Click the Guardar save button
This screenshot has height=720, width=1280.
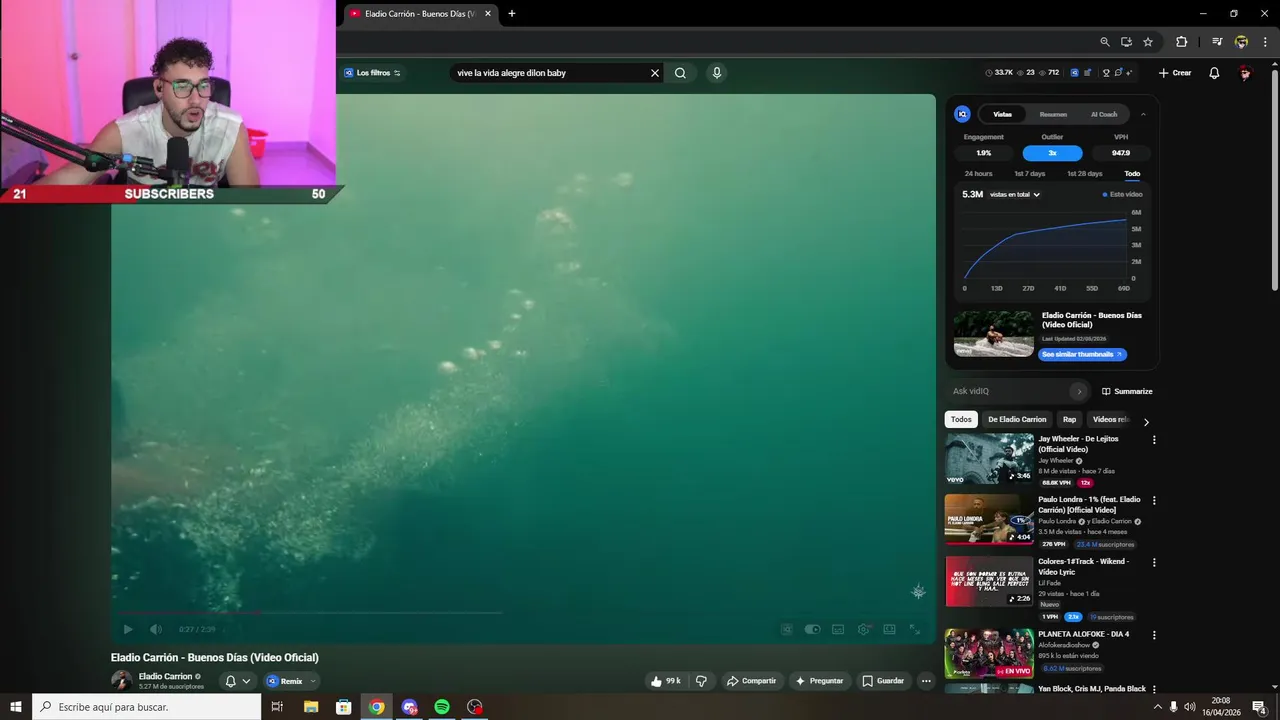[883, 681]
